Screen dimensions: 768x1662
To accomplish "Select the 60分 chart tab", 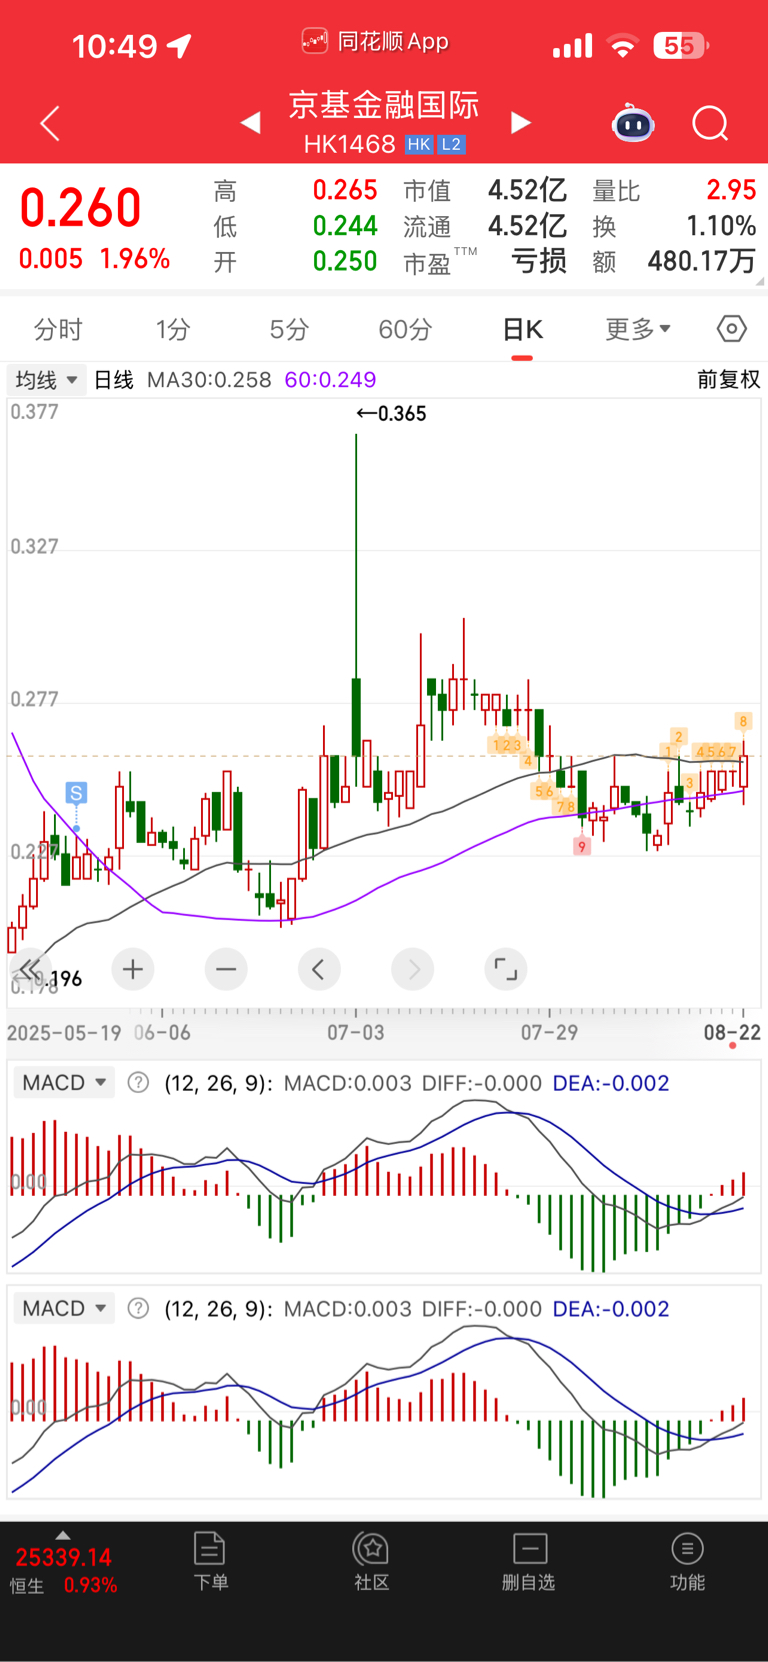I will pyautogui.click(x=405, y=329).
